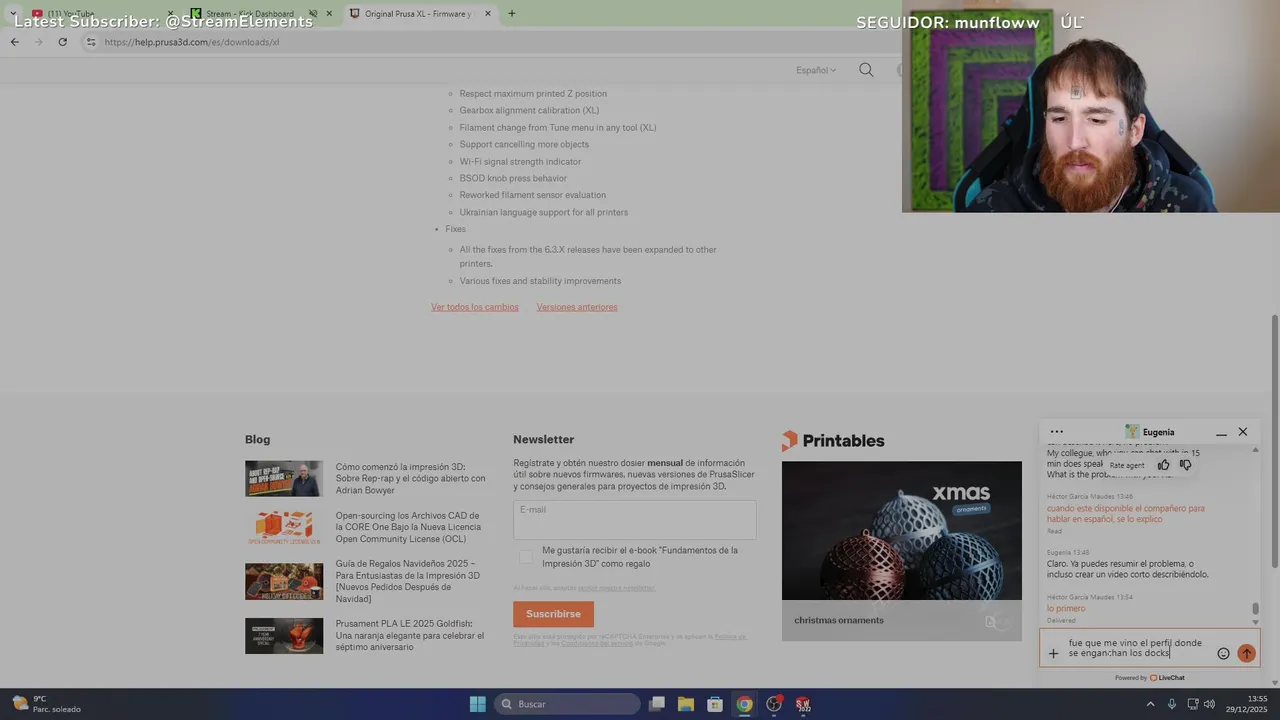Open the volume speaker tray icon
The width and height of the screenshot is (1280, 720).
click(x=1209, y=704)
